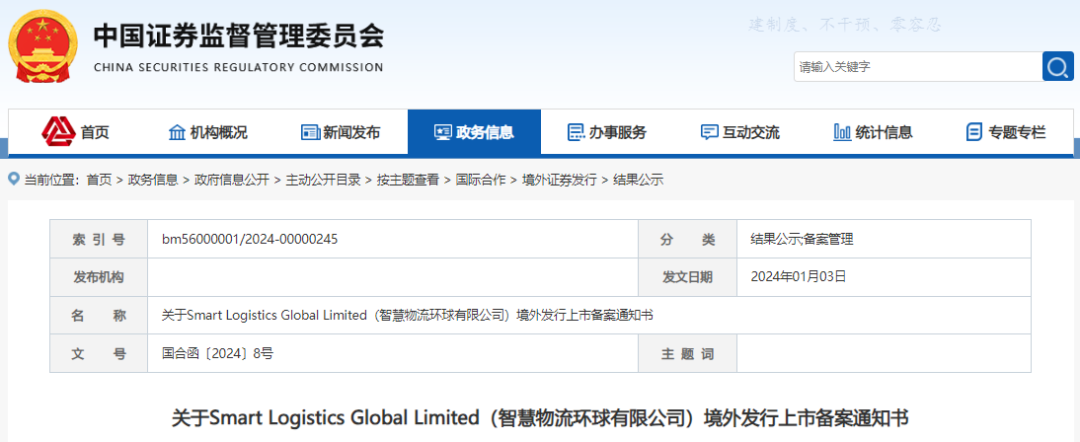This screenshot has width=1080, height=442.
Task: Click the 政府信息公开 breadcrumb link
Action: click(x=232, y=180)
